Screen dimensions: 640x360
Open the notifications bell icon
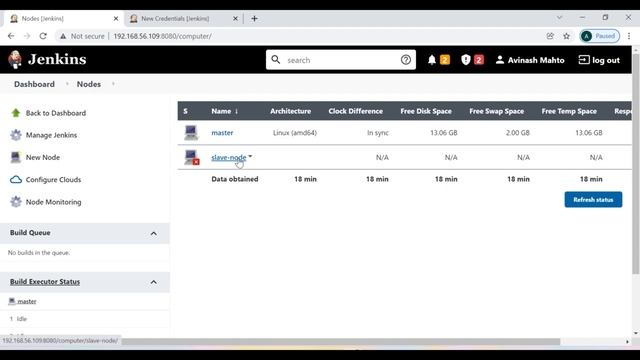point(431,60)
